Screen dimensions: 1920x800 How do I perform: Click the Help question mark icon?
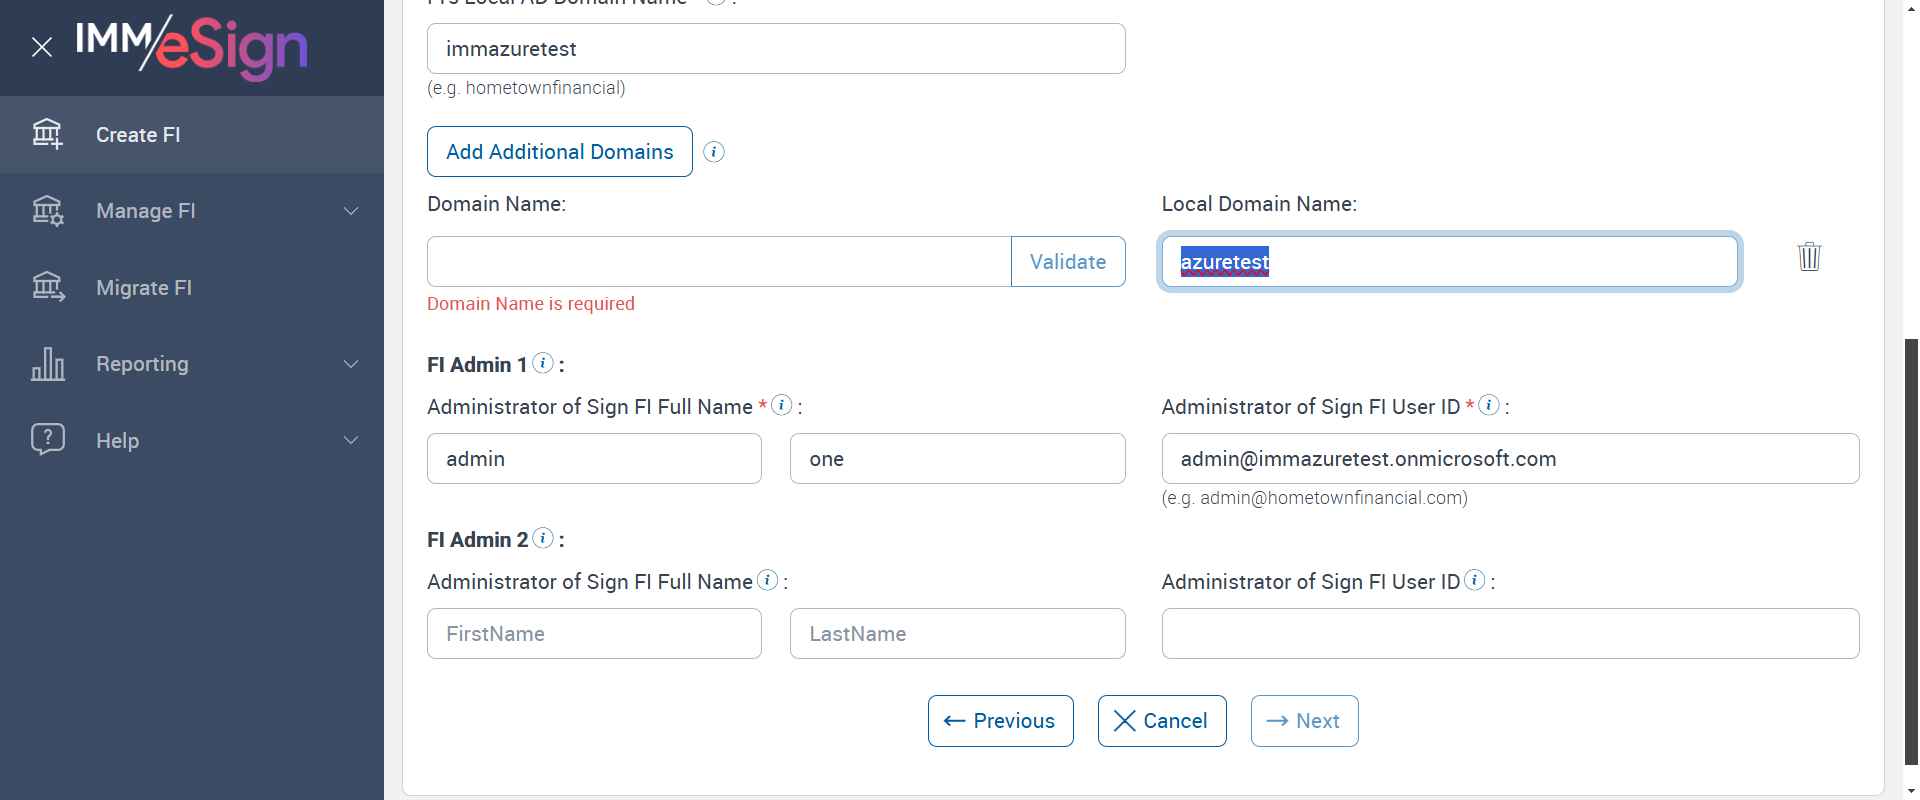click(47, 440)
